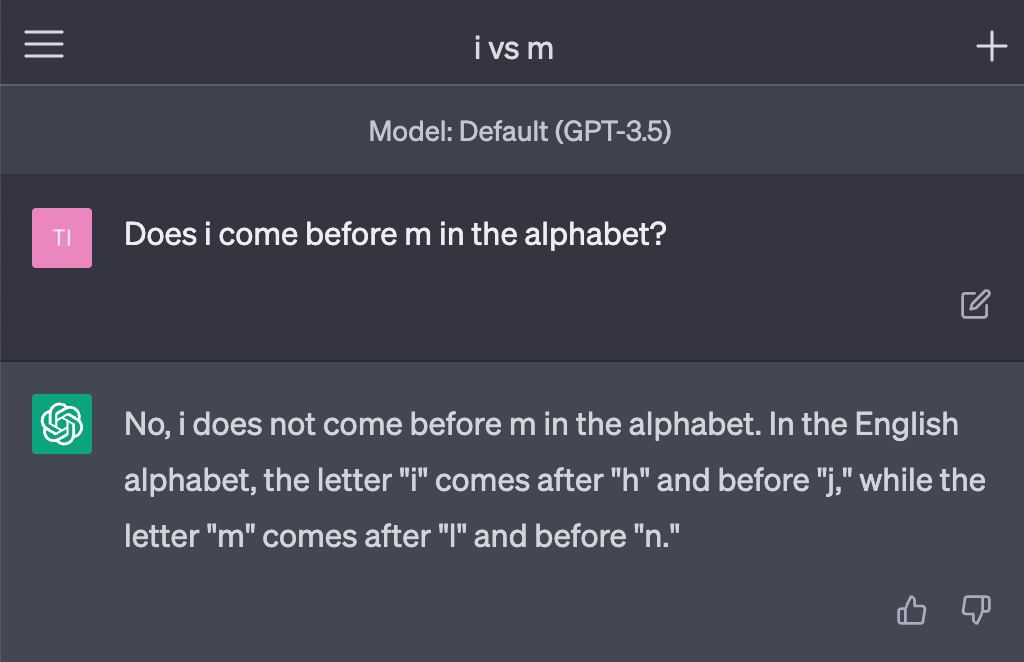Screen dimensions: 1024x662
Task: Click the pink TI user avatar
Action: [x=62, y=238]
